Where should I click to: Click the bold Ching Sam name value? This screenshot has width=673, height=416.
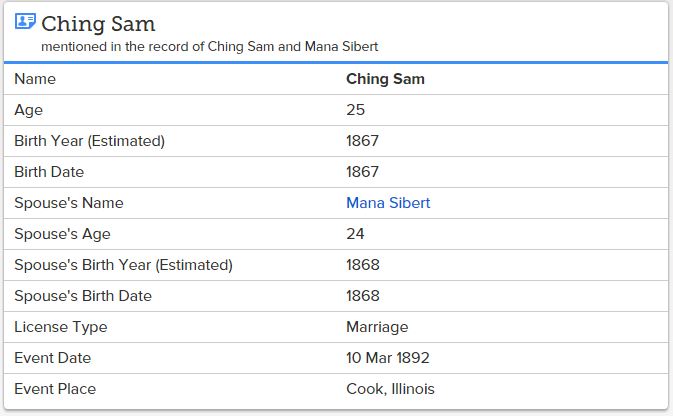click(385, 79)
